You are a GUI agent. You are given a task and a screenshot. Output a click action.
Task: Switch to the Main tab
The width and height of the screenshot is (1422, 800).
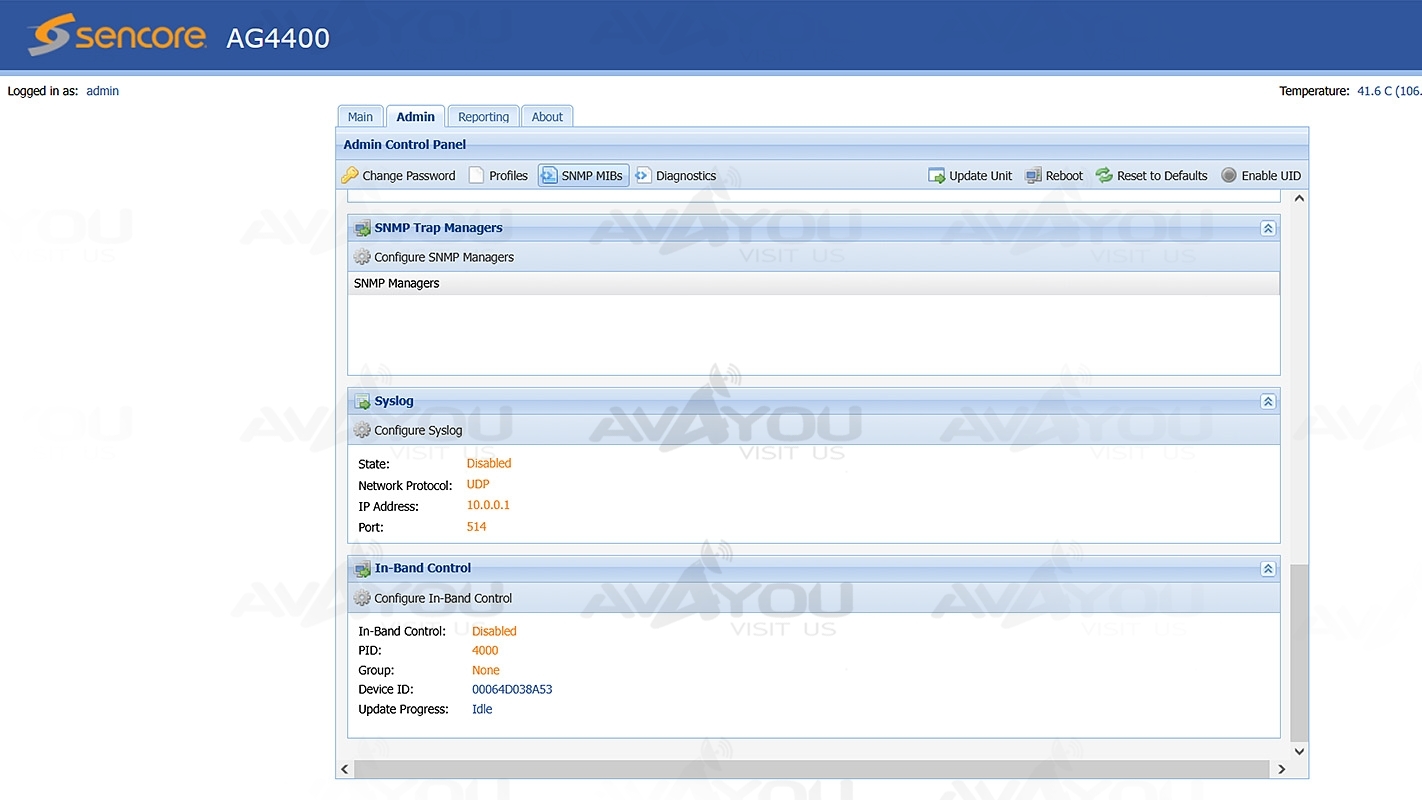coord(360,117)
